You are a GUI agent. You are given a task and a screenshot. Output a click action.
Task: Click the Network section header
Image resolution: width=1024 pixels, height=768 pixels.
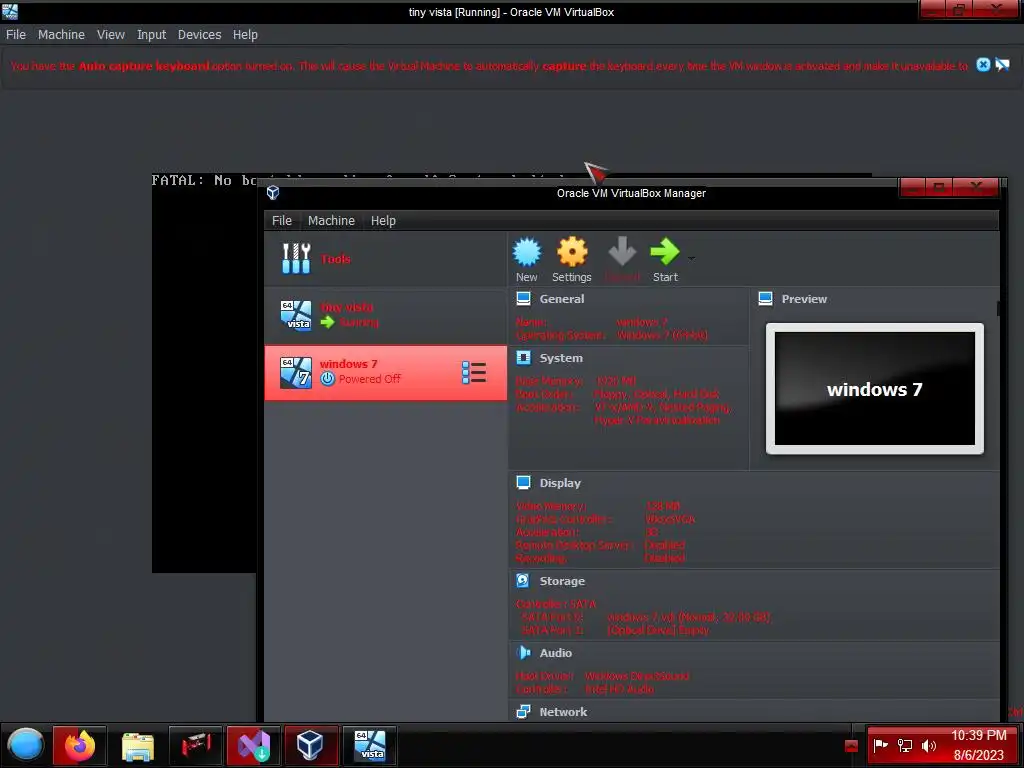[563, 712]
